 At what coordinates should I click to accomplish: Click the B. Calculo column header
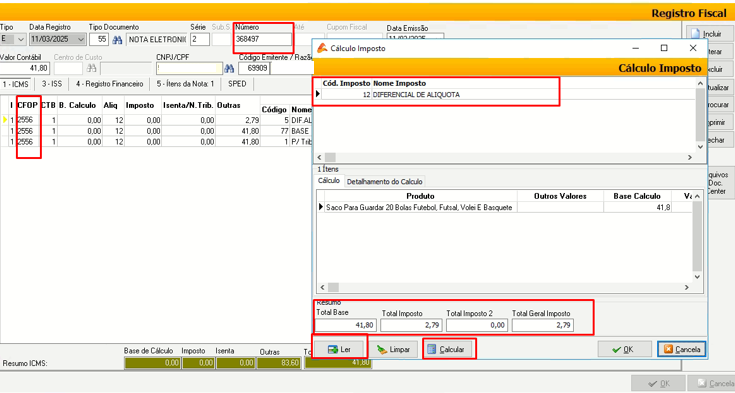point(77,106)
